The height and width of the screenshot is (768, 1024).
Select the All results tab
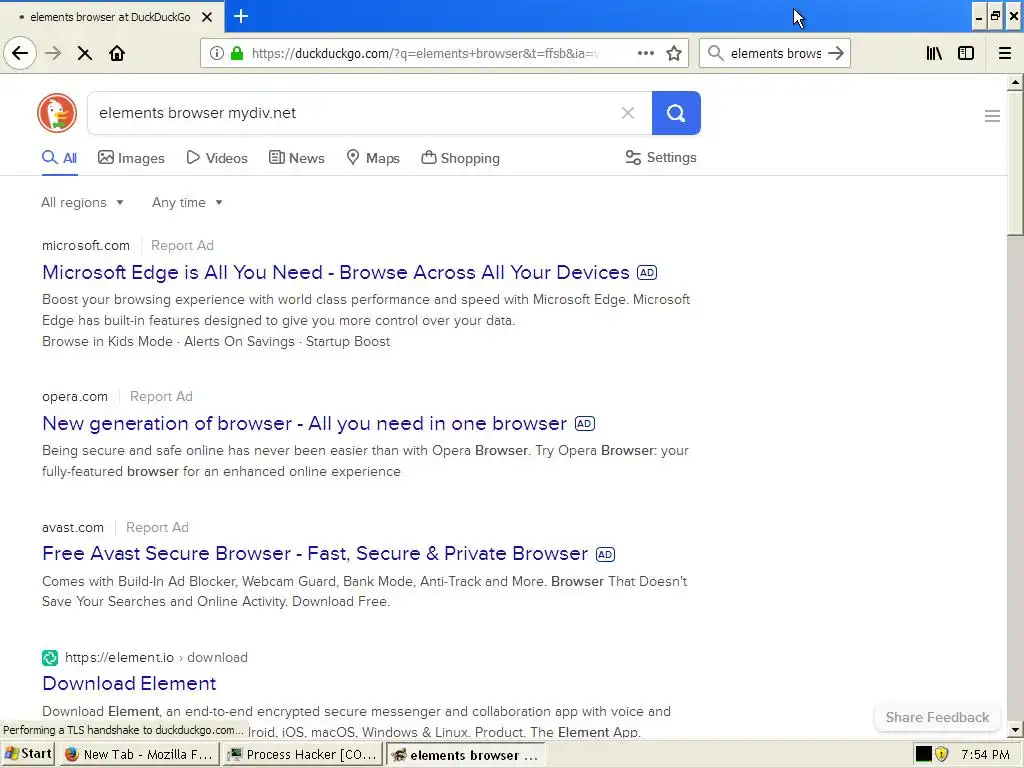tap(59, 158)
